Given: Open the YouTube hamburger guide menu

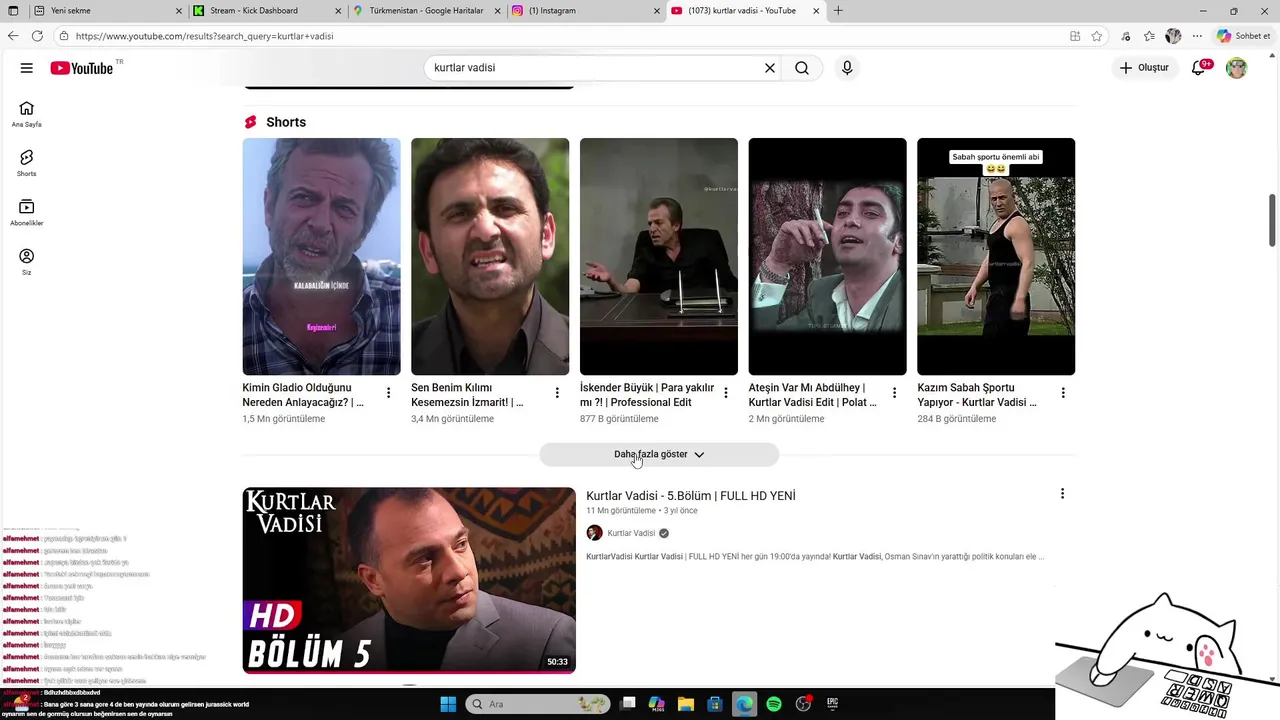Looking at the screenshot, I should tap(26, 68).
